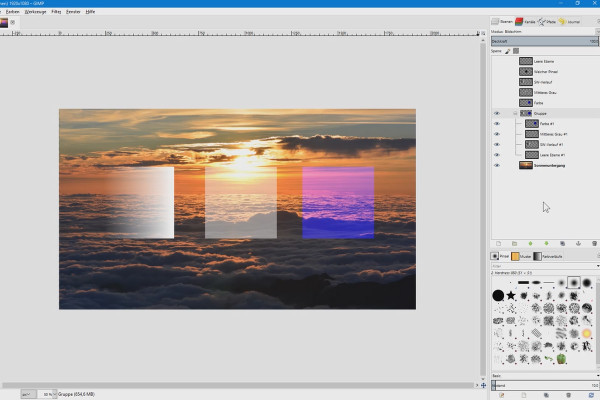
Task: Hide the Leere Ebene #1 layer
Action: click(x=497, y=155)
